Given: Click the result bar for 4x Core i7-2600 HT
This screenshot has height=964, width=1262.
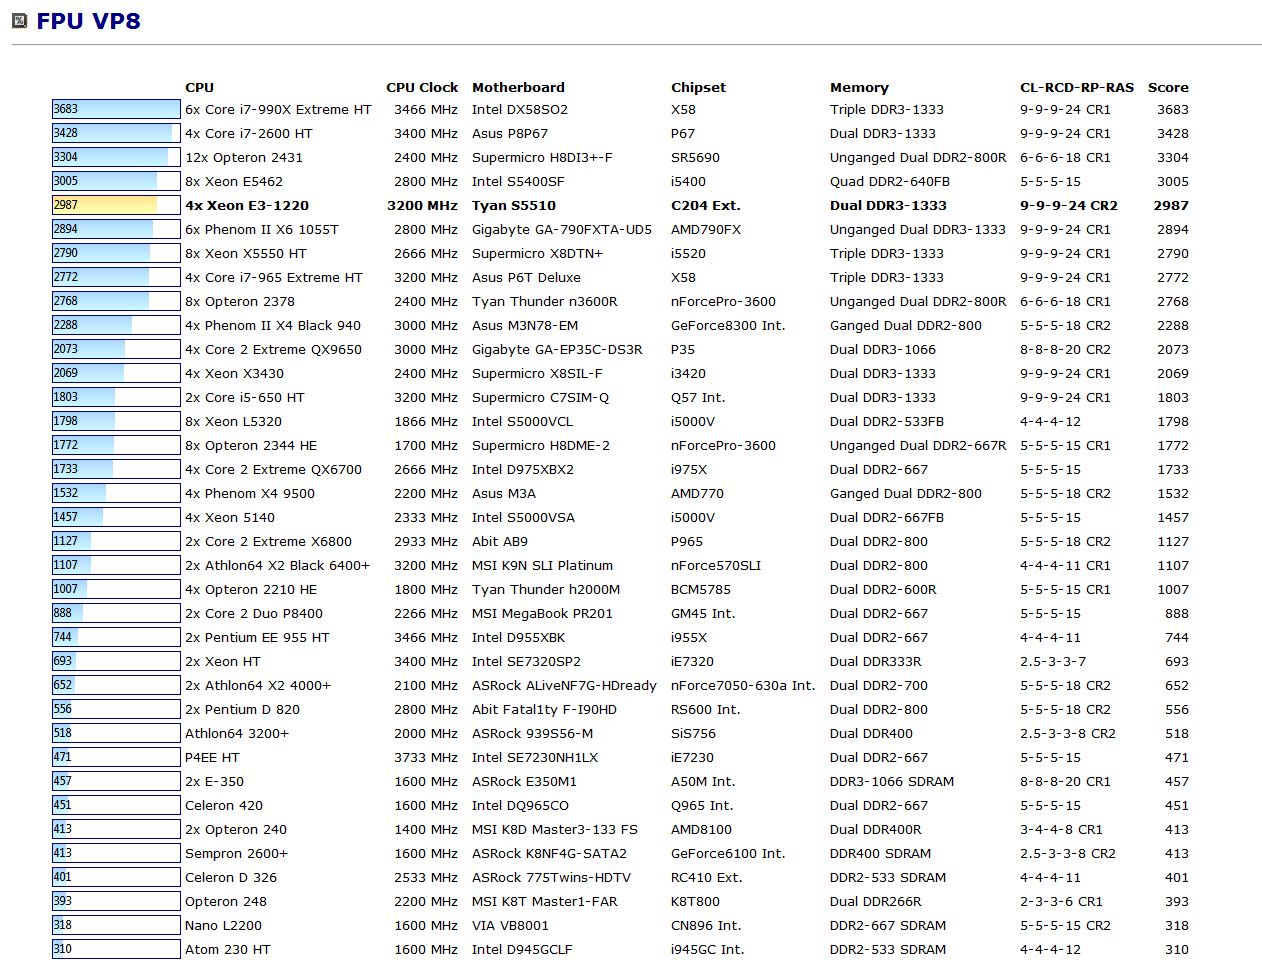Looking at the screenshot, I should [116, 133].
